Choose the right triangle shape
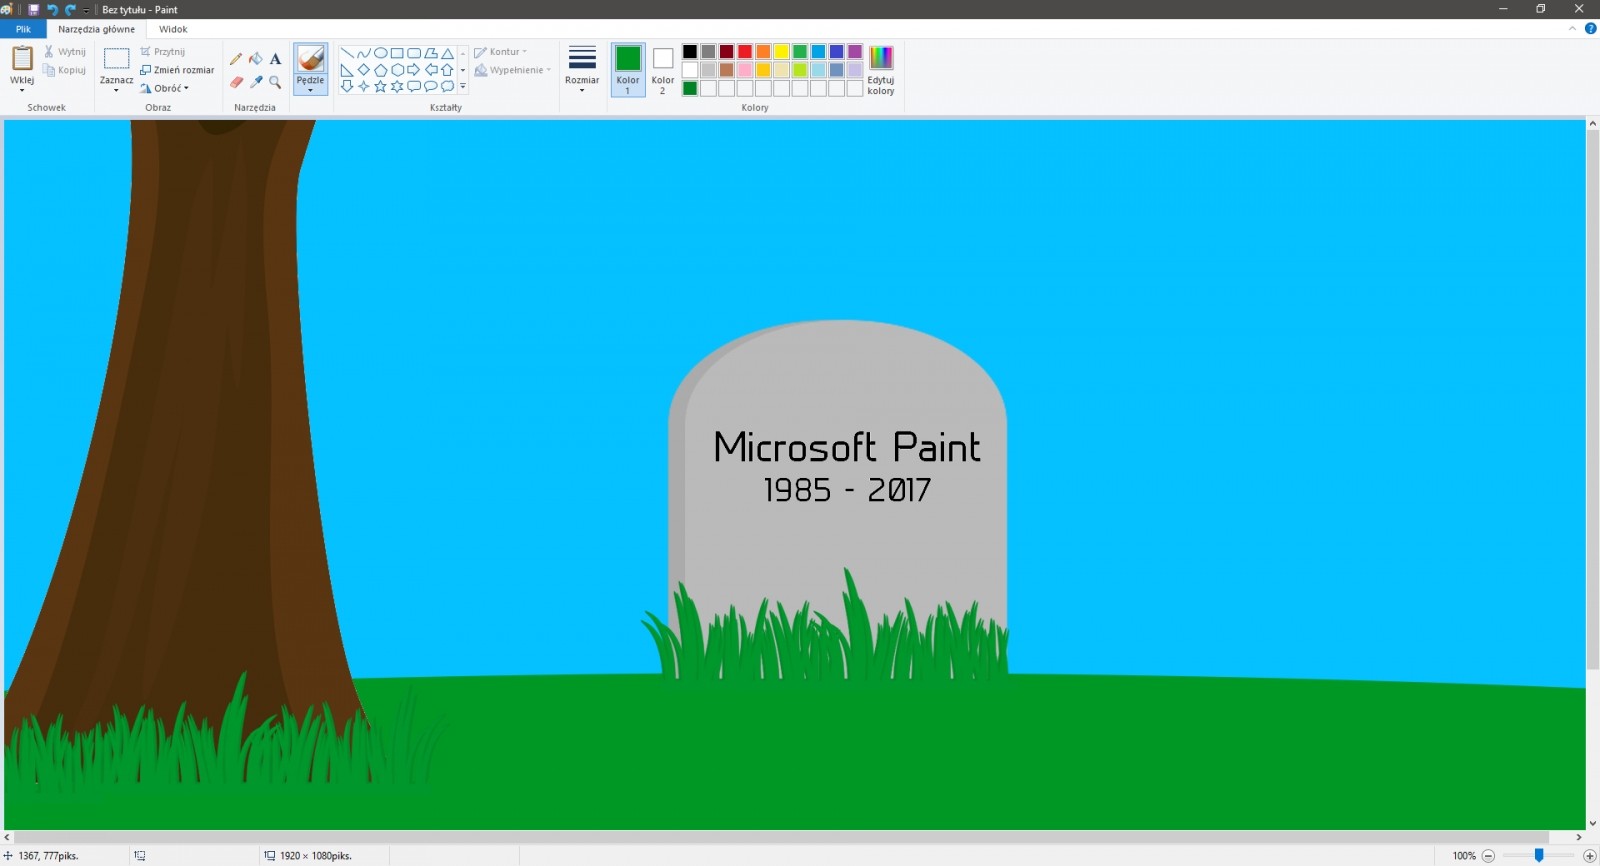Viewport: 1600px width, 866px height. tap(347, 70)
